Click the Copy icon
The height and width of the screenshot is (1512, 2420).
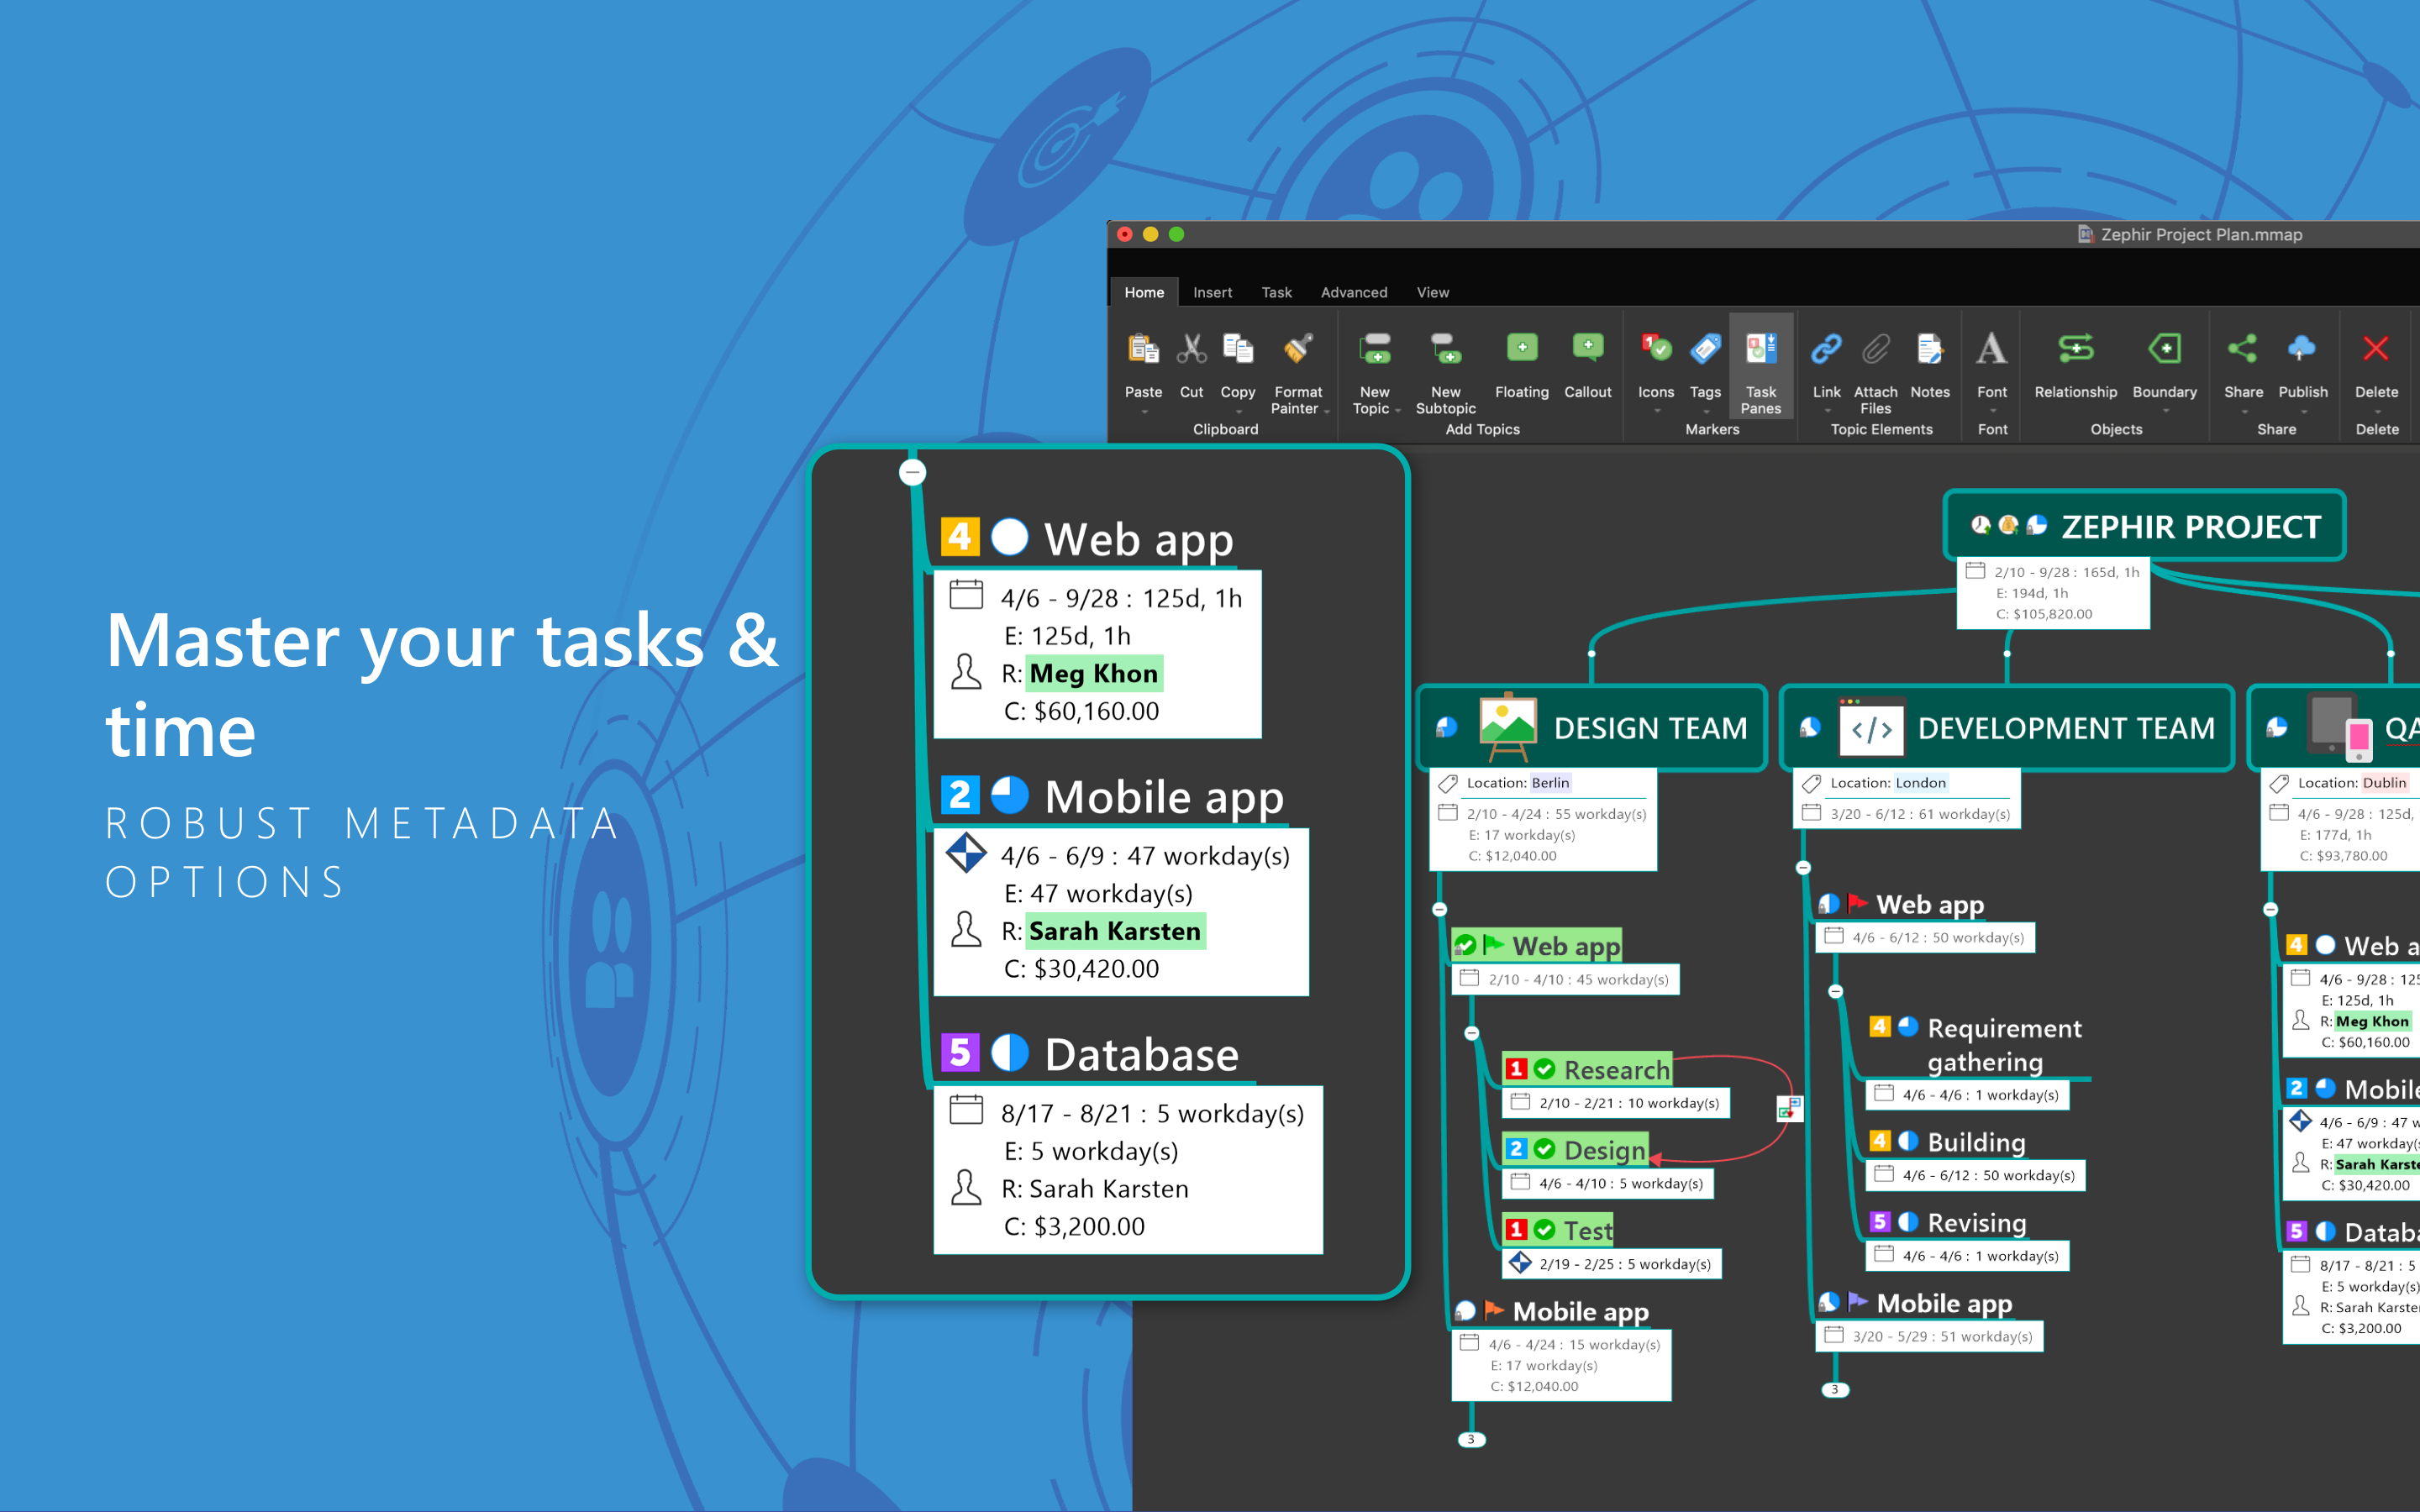(x=1238, y=349)
